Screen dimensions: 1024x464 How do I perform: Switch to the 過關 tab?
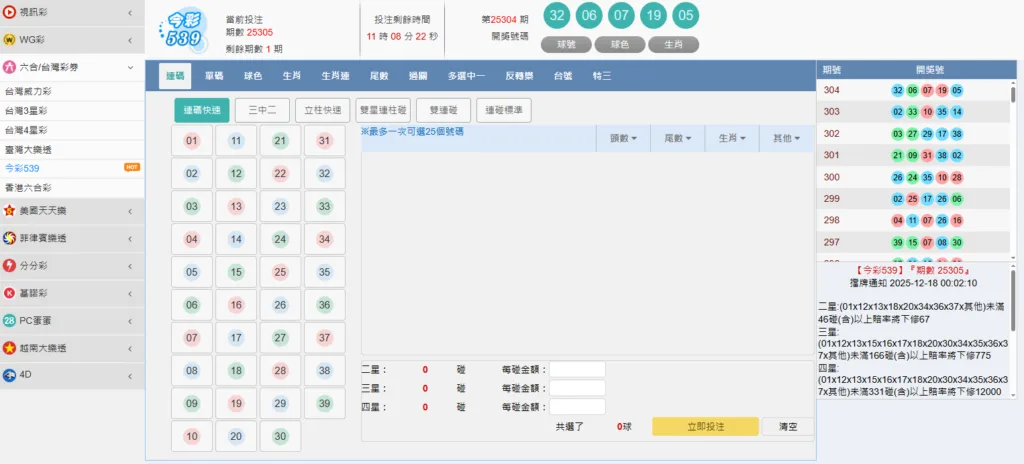pyautogui.click(x=418, y=76)
